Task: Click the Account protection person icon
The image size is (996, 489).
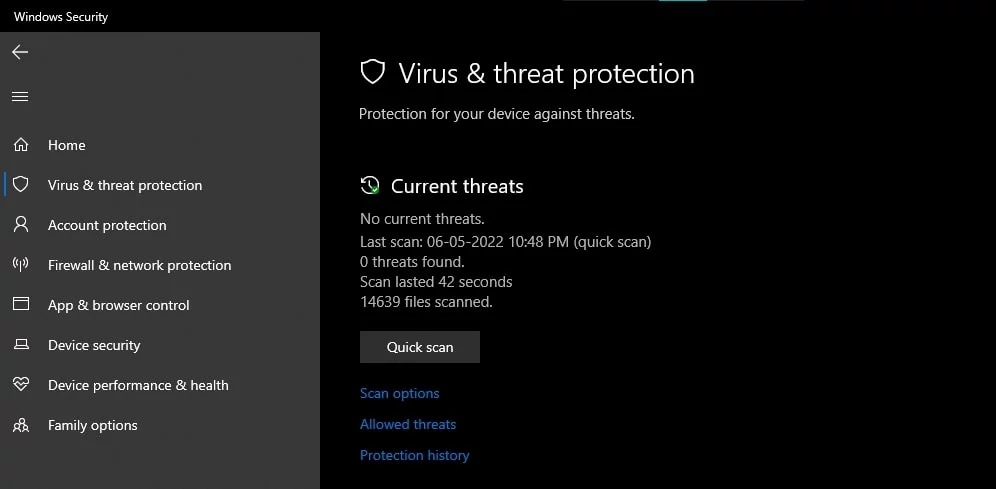Action: point(21,225)
